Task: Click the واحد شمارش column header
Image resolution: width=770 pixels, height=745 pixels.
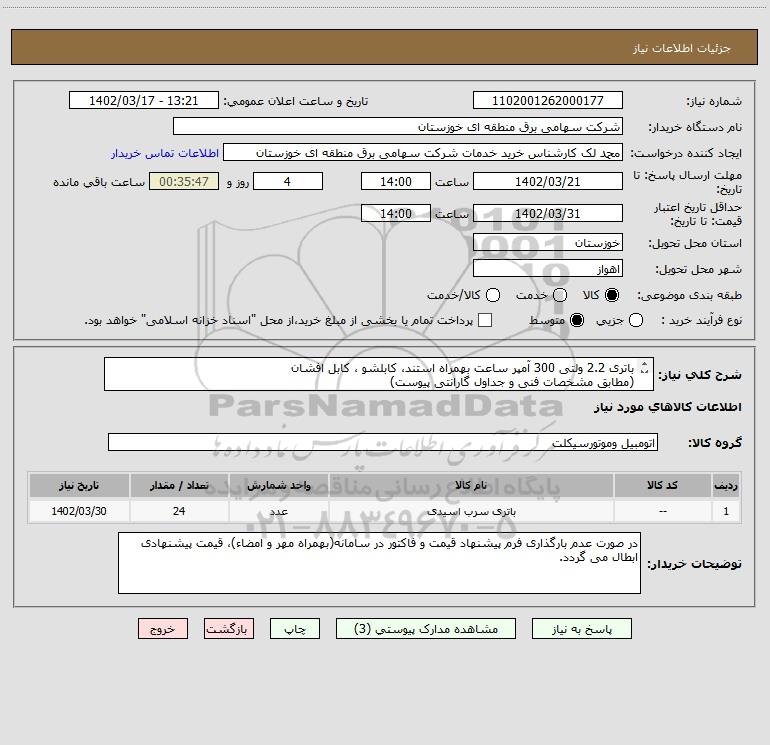Action: (x=278, y=485)
